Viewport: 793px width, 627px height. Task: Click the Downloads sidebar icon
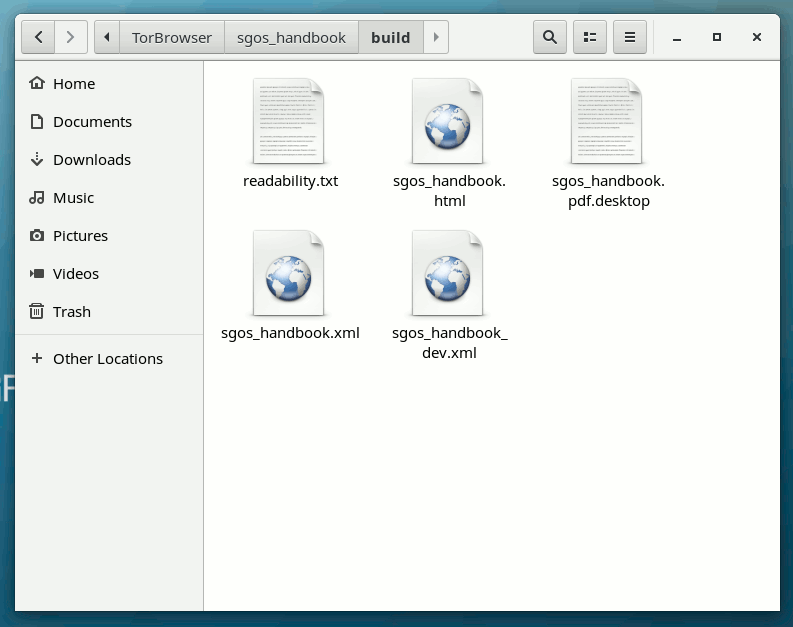[x=37, y=160]
